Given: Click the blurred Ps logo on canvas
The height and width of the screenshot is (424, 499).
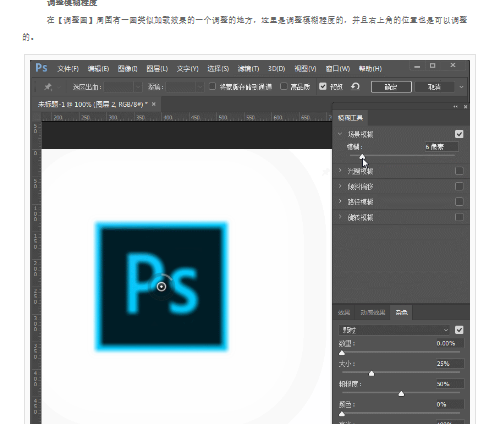Looking at the screenshot, I should pyautogui.click(x=162, y=286).
